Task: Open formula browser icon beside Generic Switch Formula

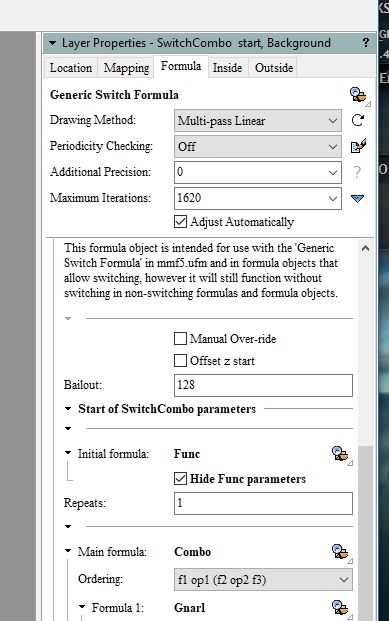Action: click(358, 95)
